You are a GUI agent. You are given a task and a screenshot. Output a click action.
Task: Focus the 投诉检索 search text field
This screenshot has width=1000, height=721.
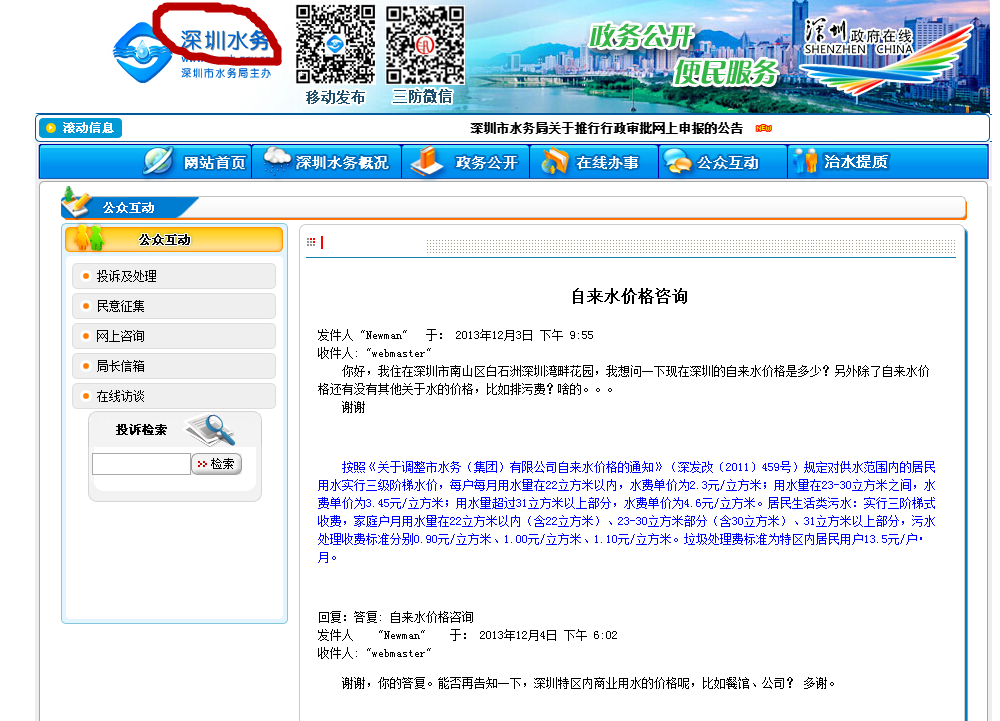(x=141, y=464)
